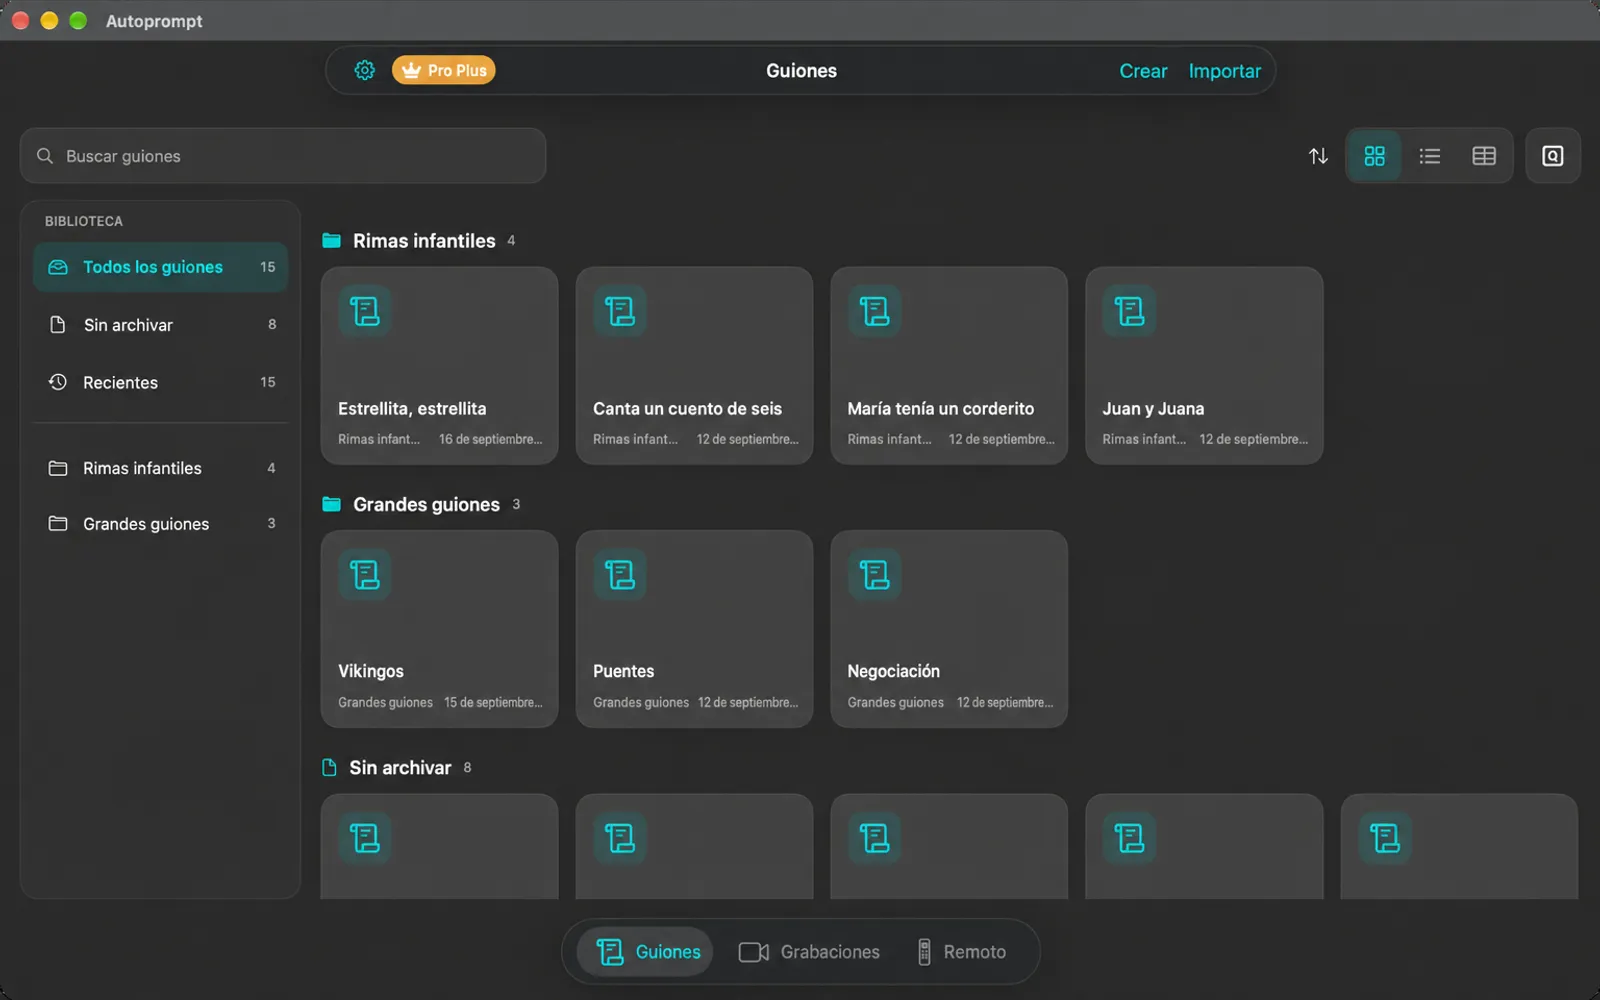Click script icon on Canta un cuento card
The image size is (1600, 1000).
click(x=620, y=312)
